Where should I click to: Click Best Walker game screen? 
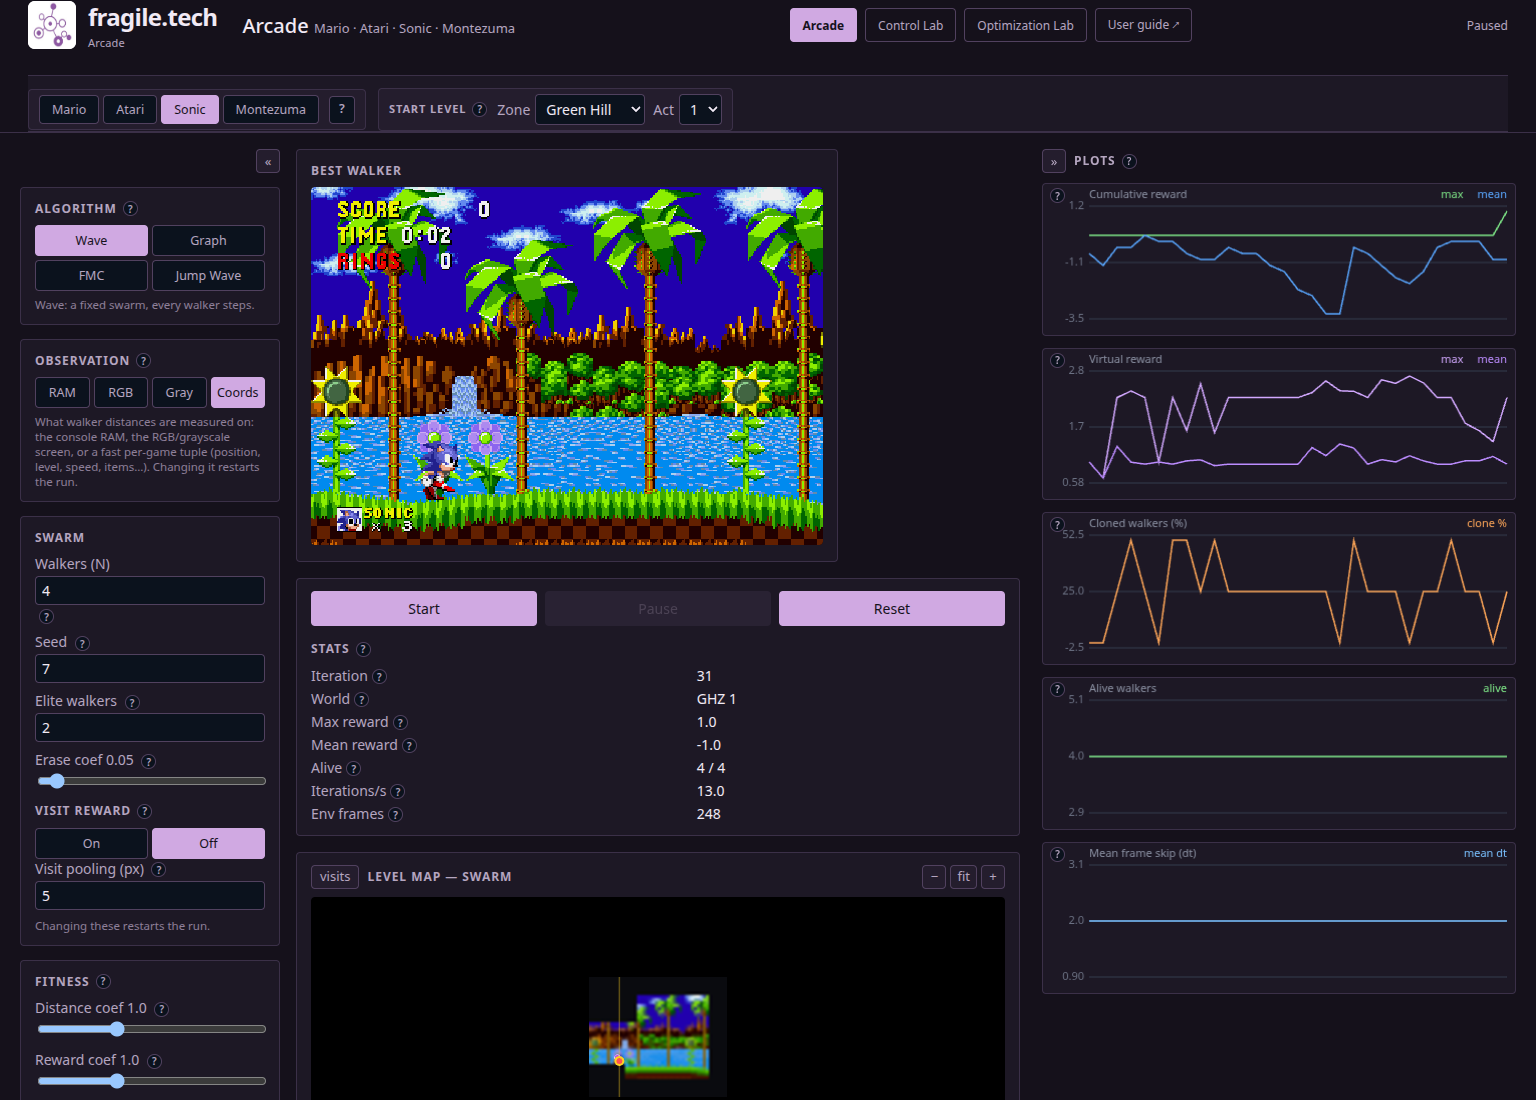pyautogui.click(x=567, y=366)
